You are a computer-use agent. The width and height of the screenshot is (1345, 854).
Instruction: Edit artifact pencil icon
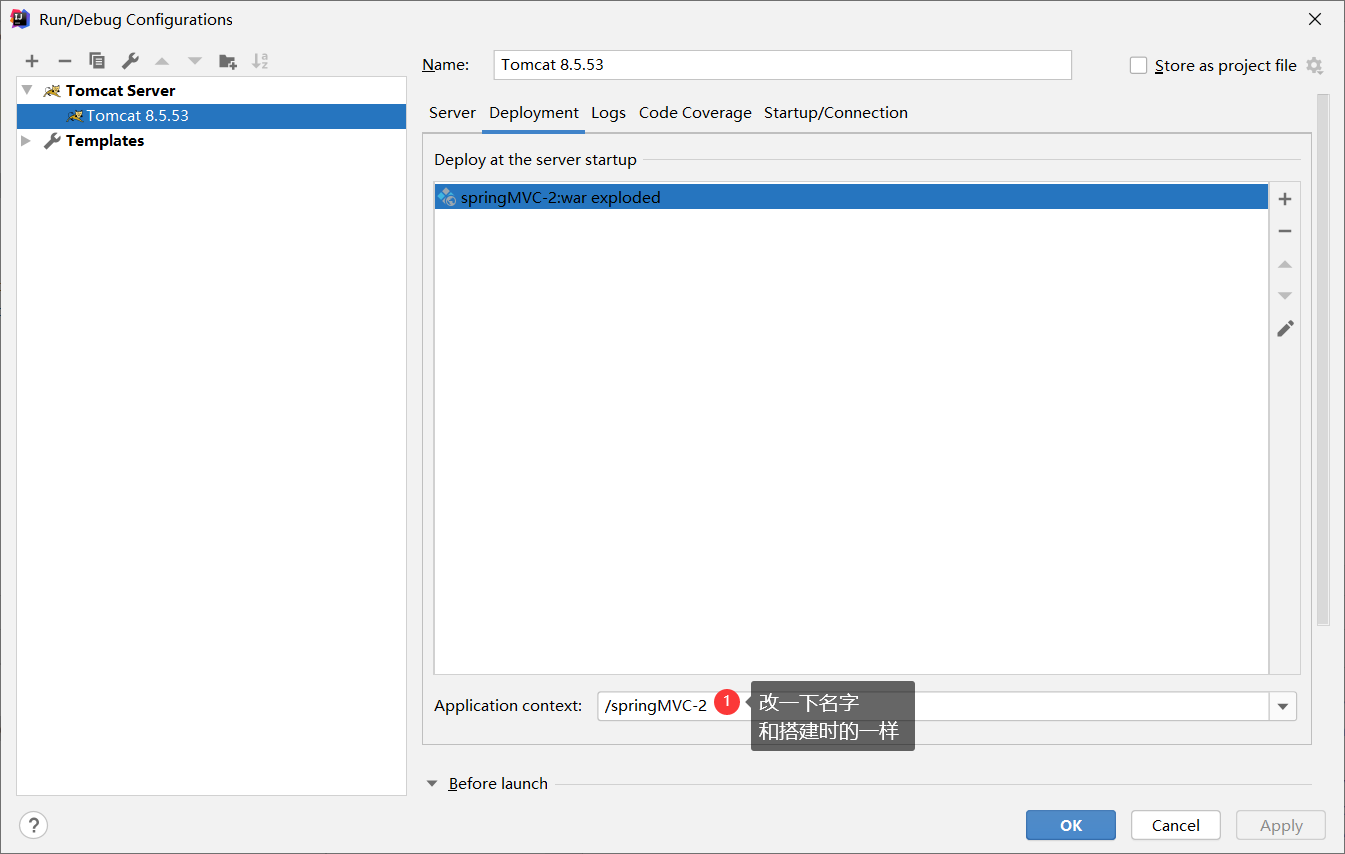[x=1285, y=328]
